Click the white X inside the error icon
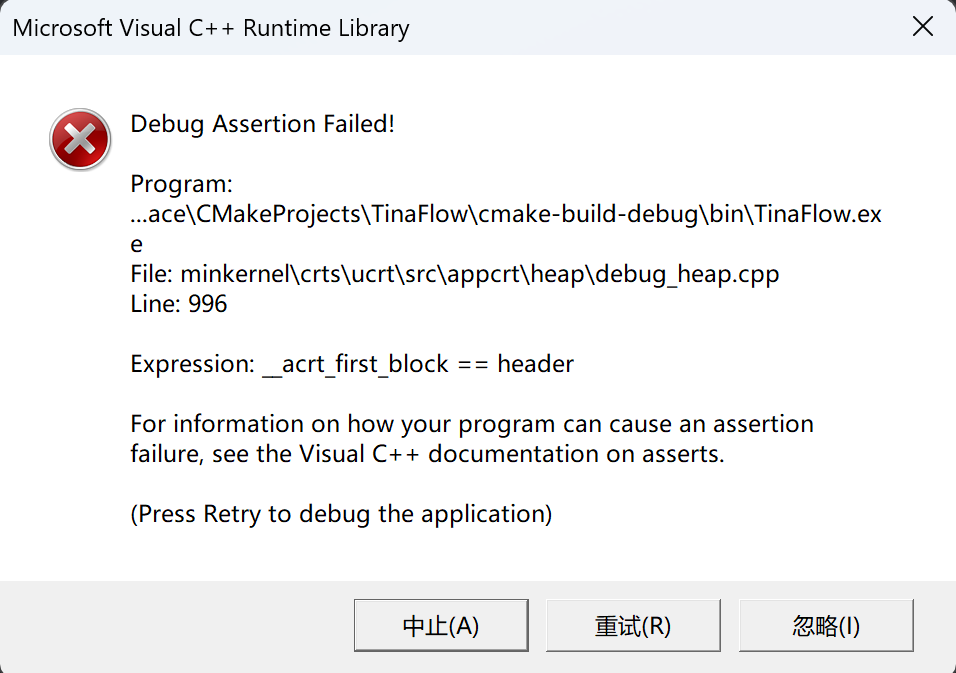 (80, 140)
